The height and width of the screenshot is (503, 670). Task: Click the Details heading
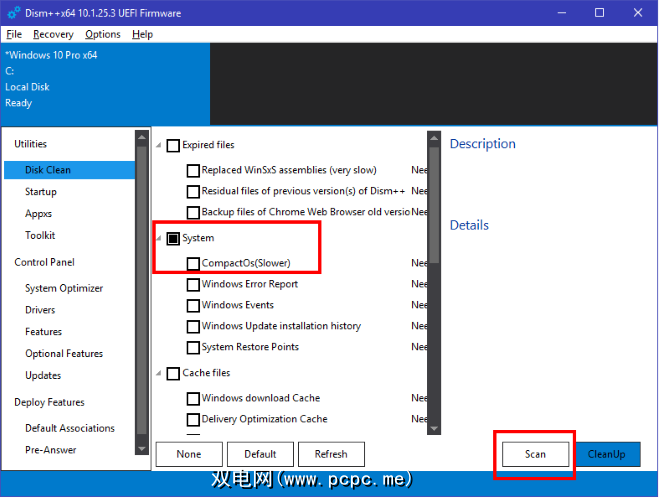tap(469, 225)
